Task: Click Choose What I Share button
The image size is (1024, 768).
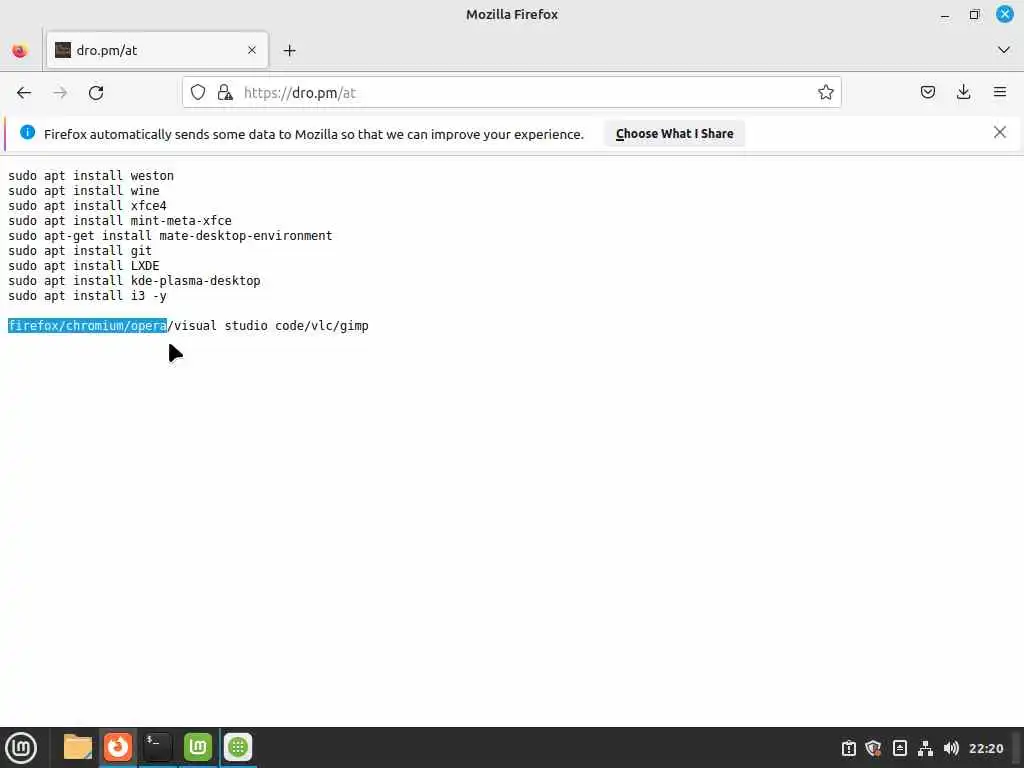Action: click(675, 134)
